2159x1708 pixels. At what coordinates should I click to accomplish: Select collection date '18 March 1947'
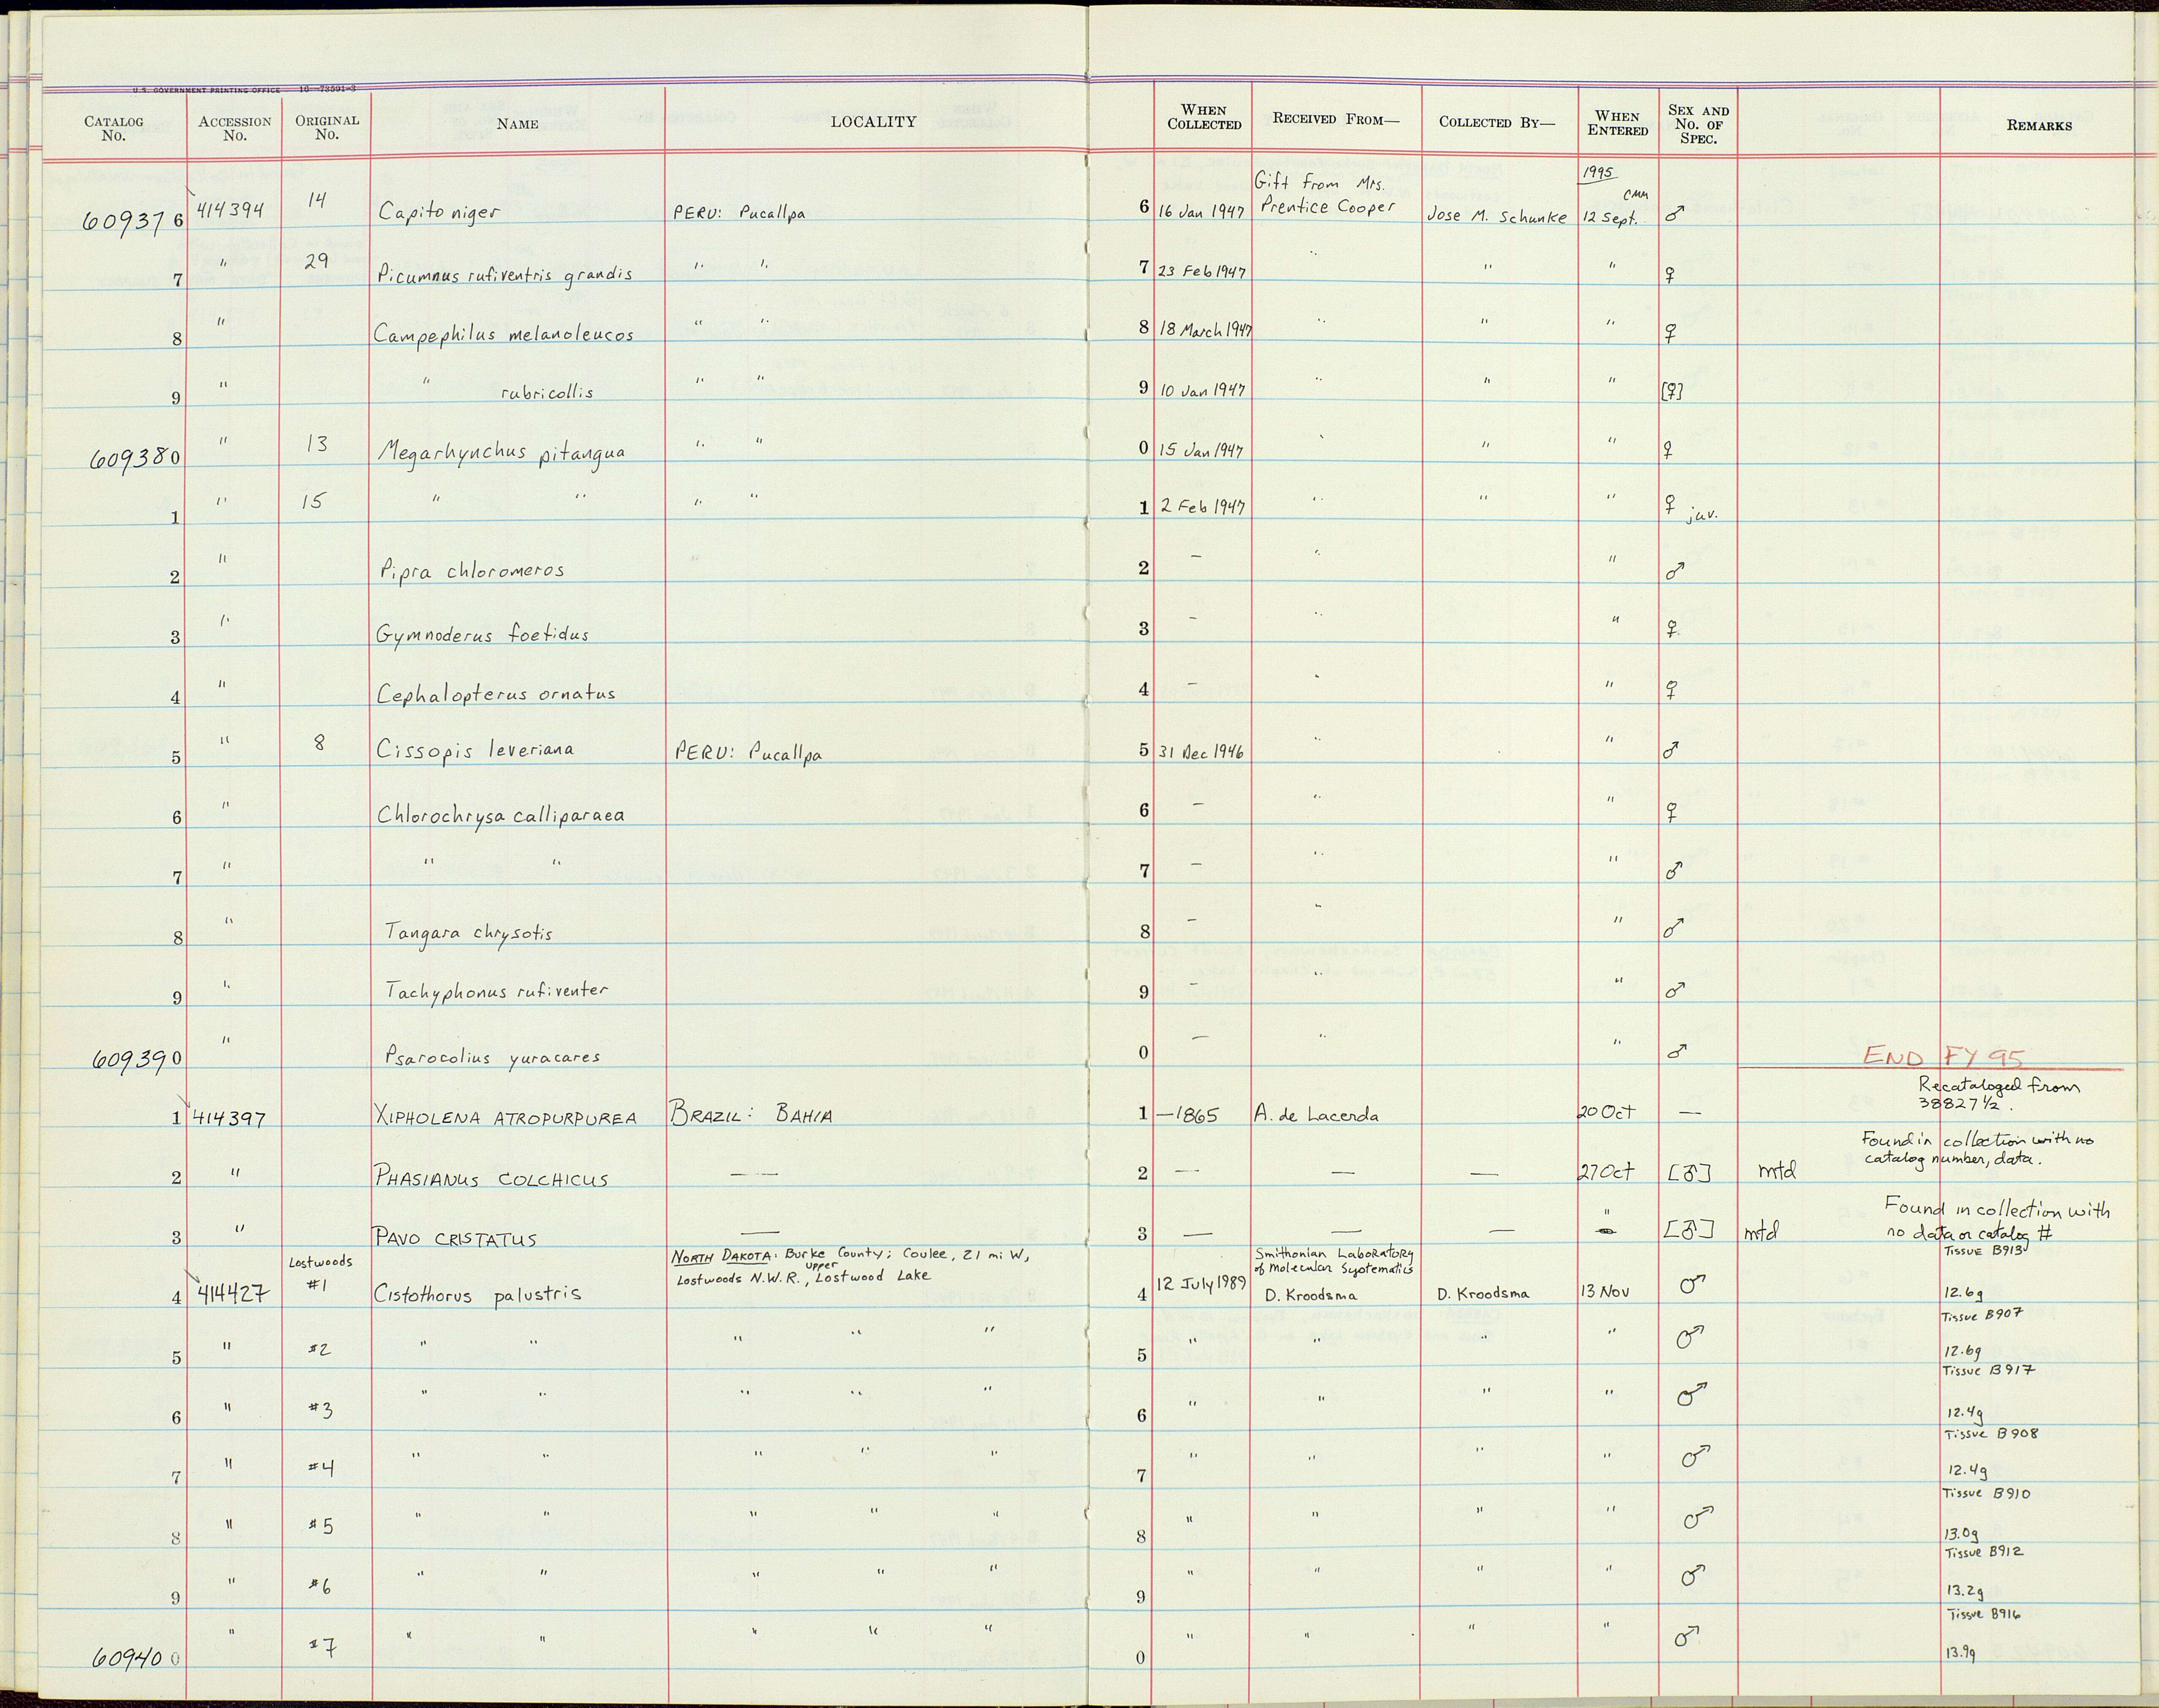click(x=1205, y=330)
